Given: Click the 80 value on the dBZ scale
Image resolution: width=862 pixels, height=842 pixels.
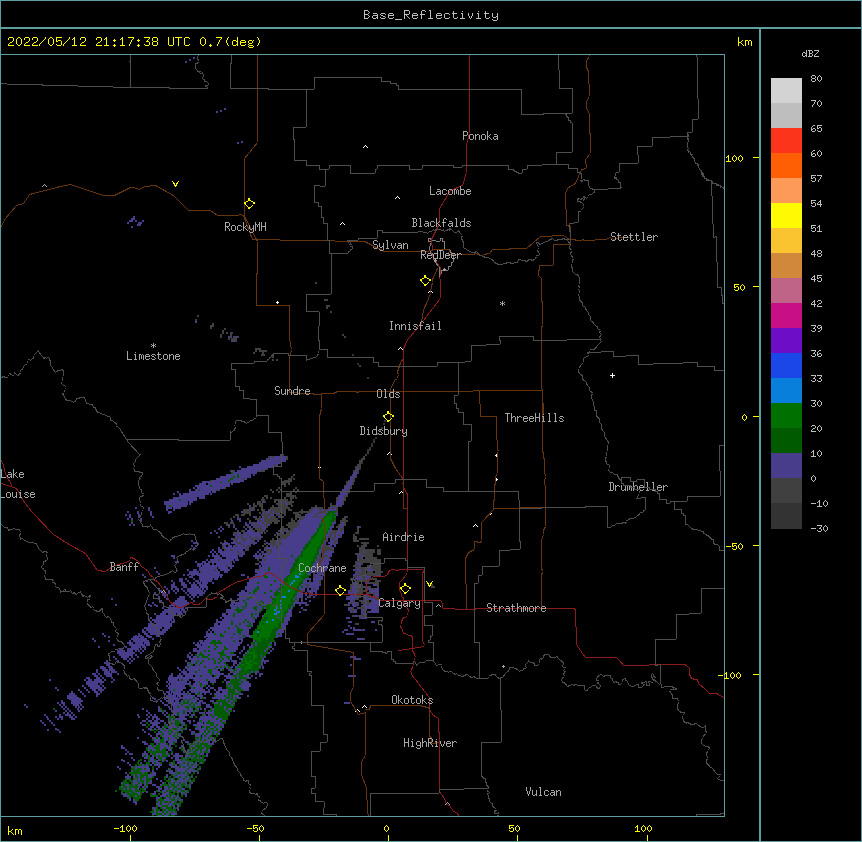Looking at the screenshot, I should point(816,79).
